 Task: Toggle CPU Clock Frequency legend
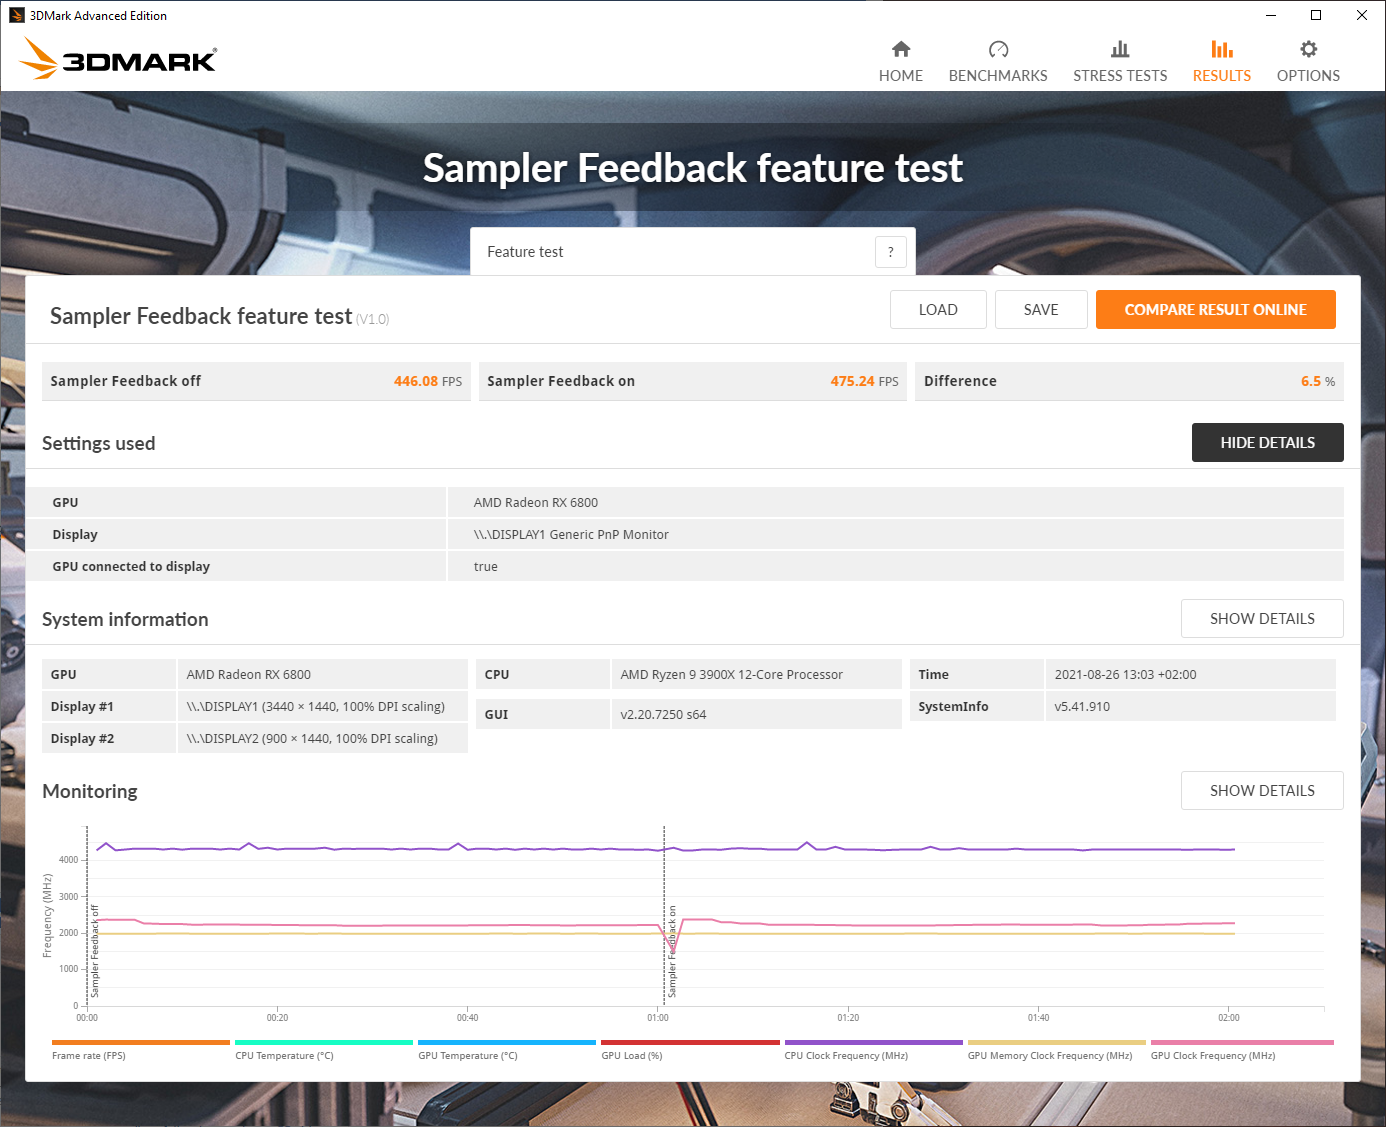point(873,1050)
